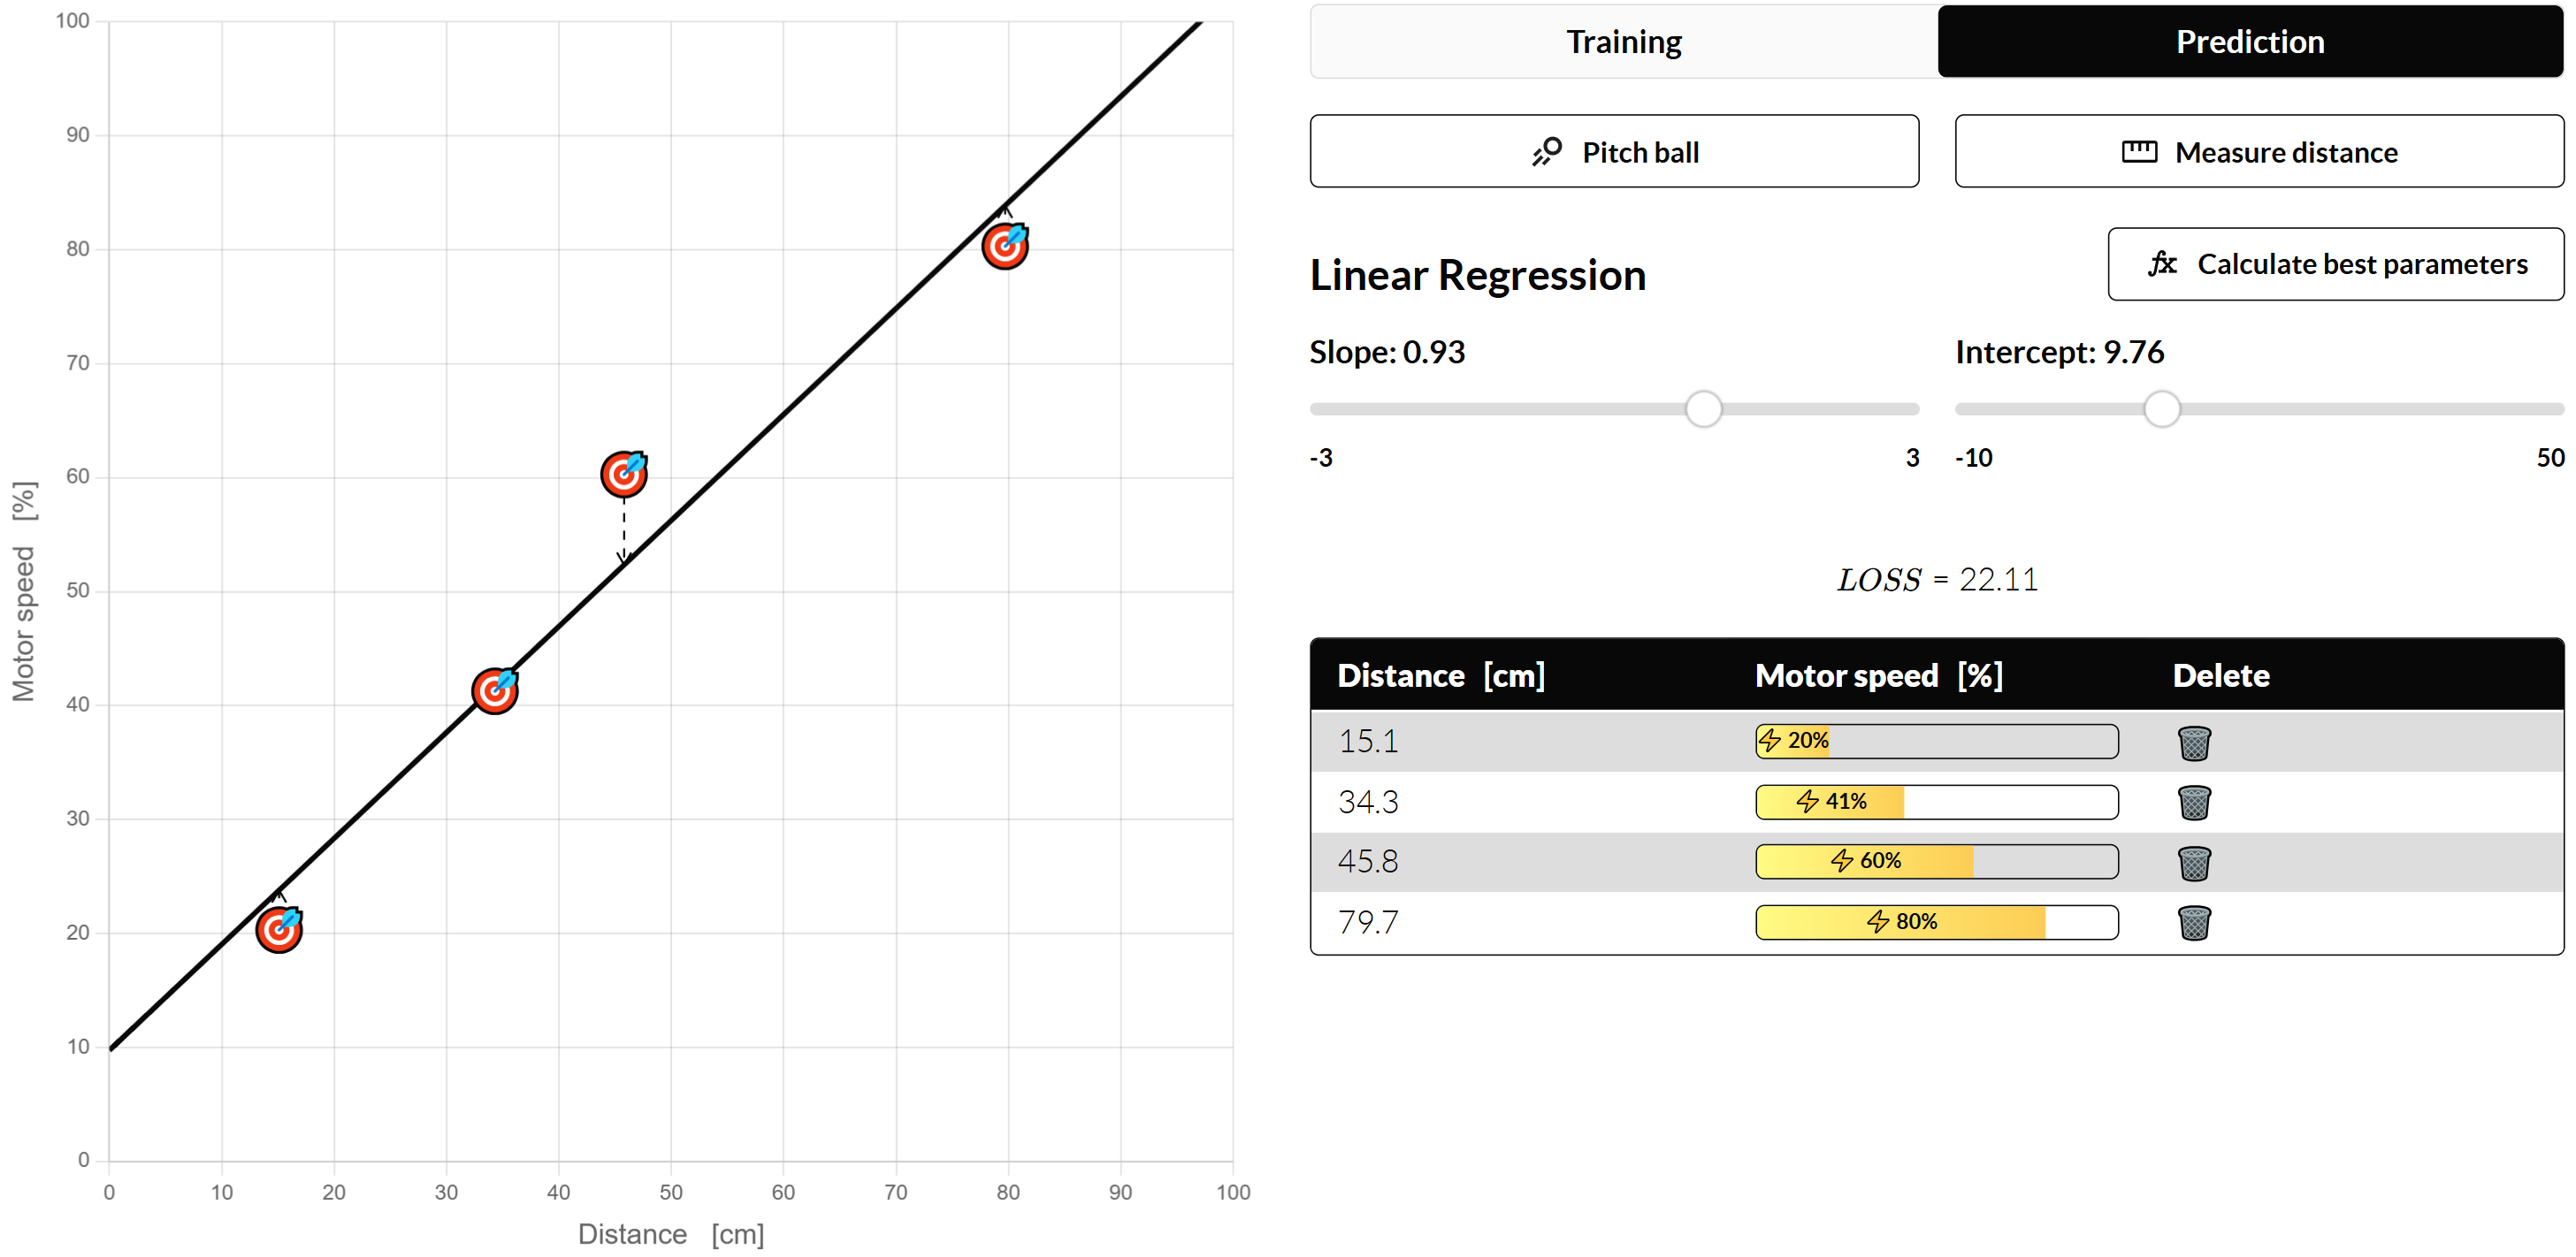Click the 20% motor speed bar
Image resolution: width=2576 pixels, height=1257 pixels.
tap(1936, 741)
